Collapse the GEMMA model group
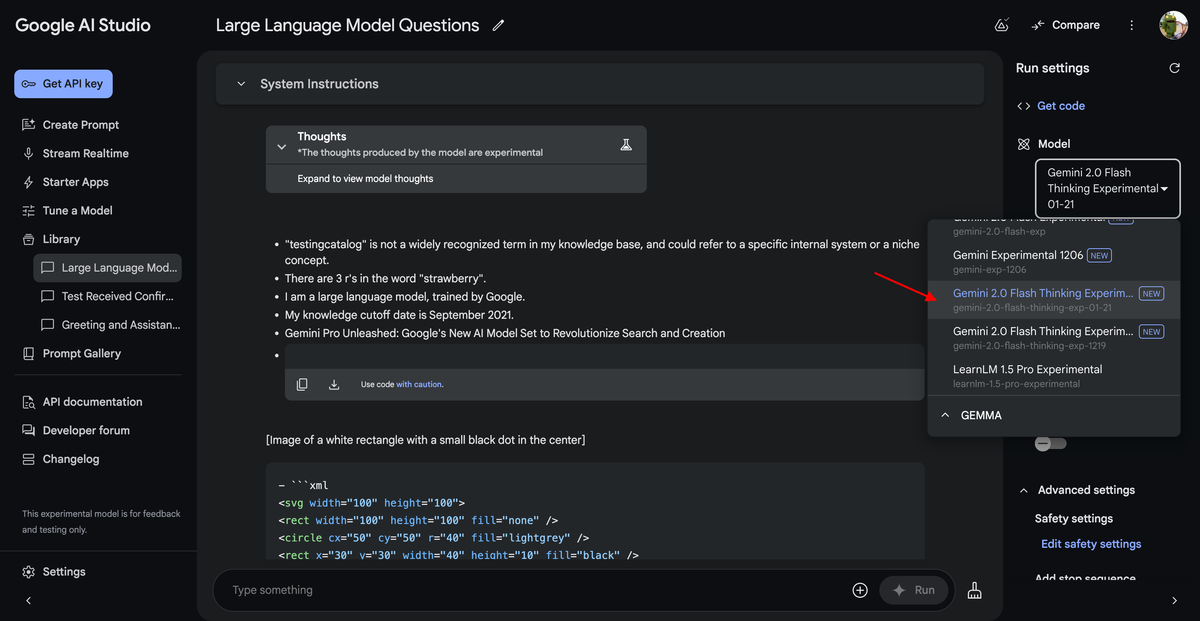The width and height of the screenshot is (1200, 621). (944, 415)
